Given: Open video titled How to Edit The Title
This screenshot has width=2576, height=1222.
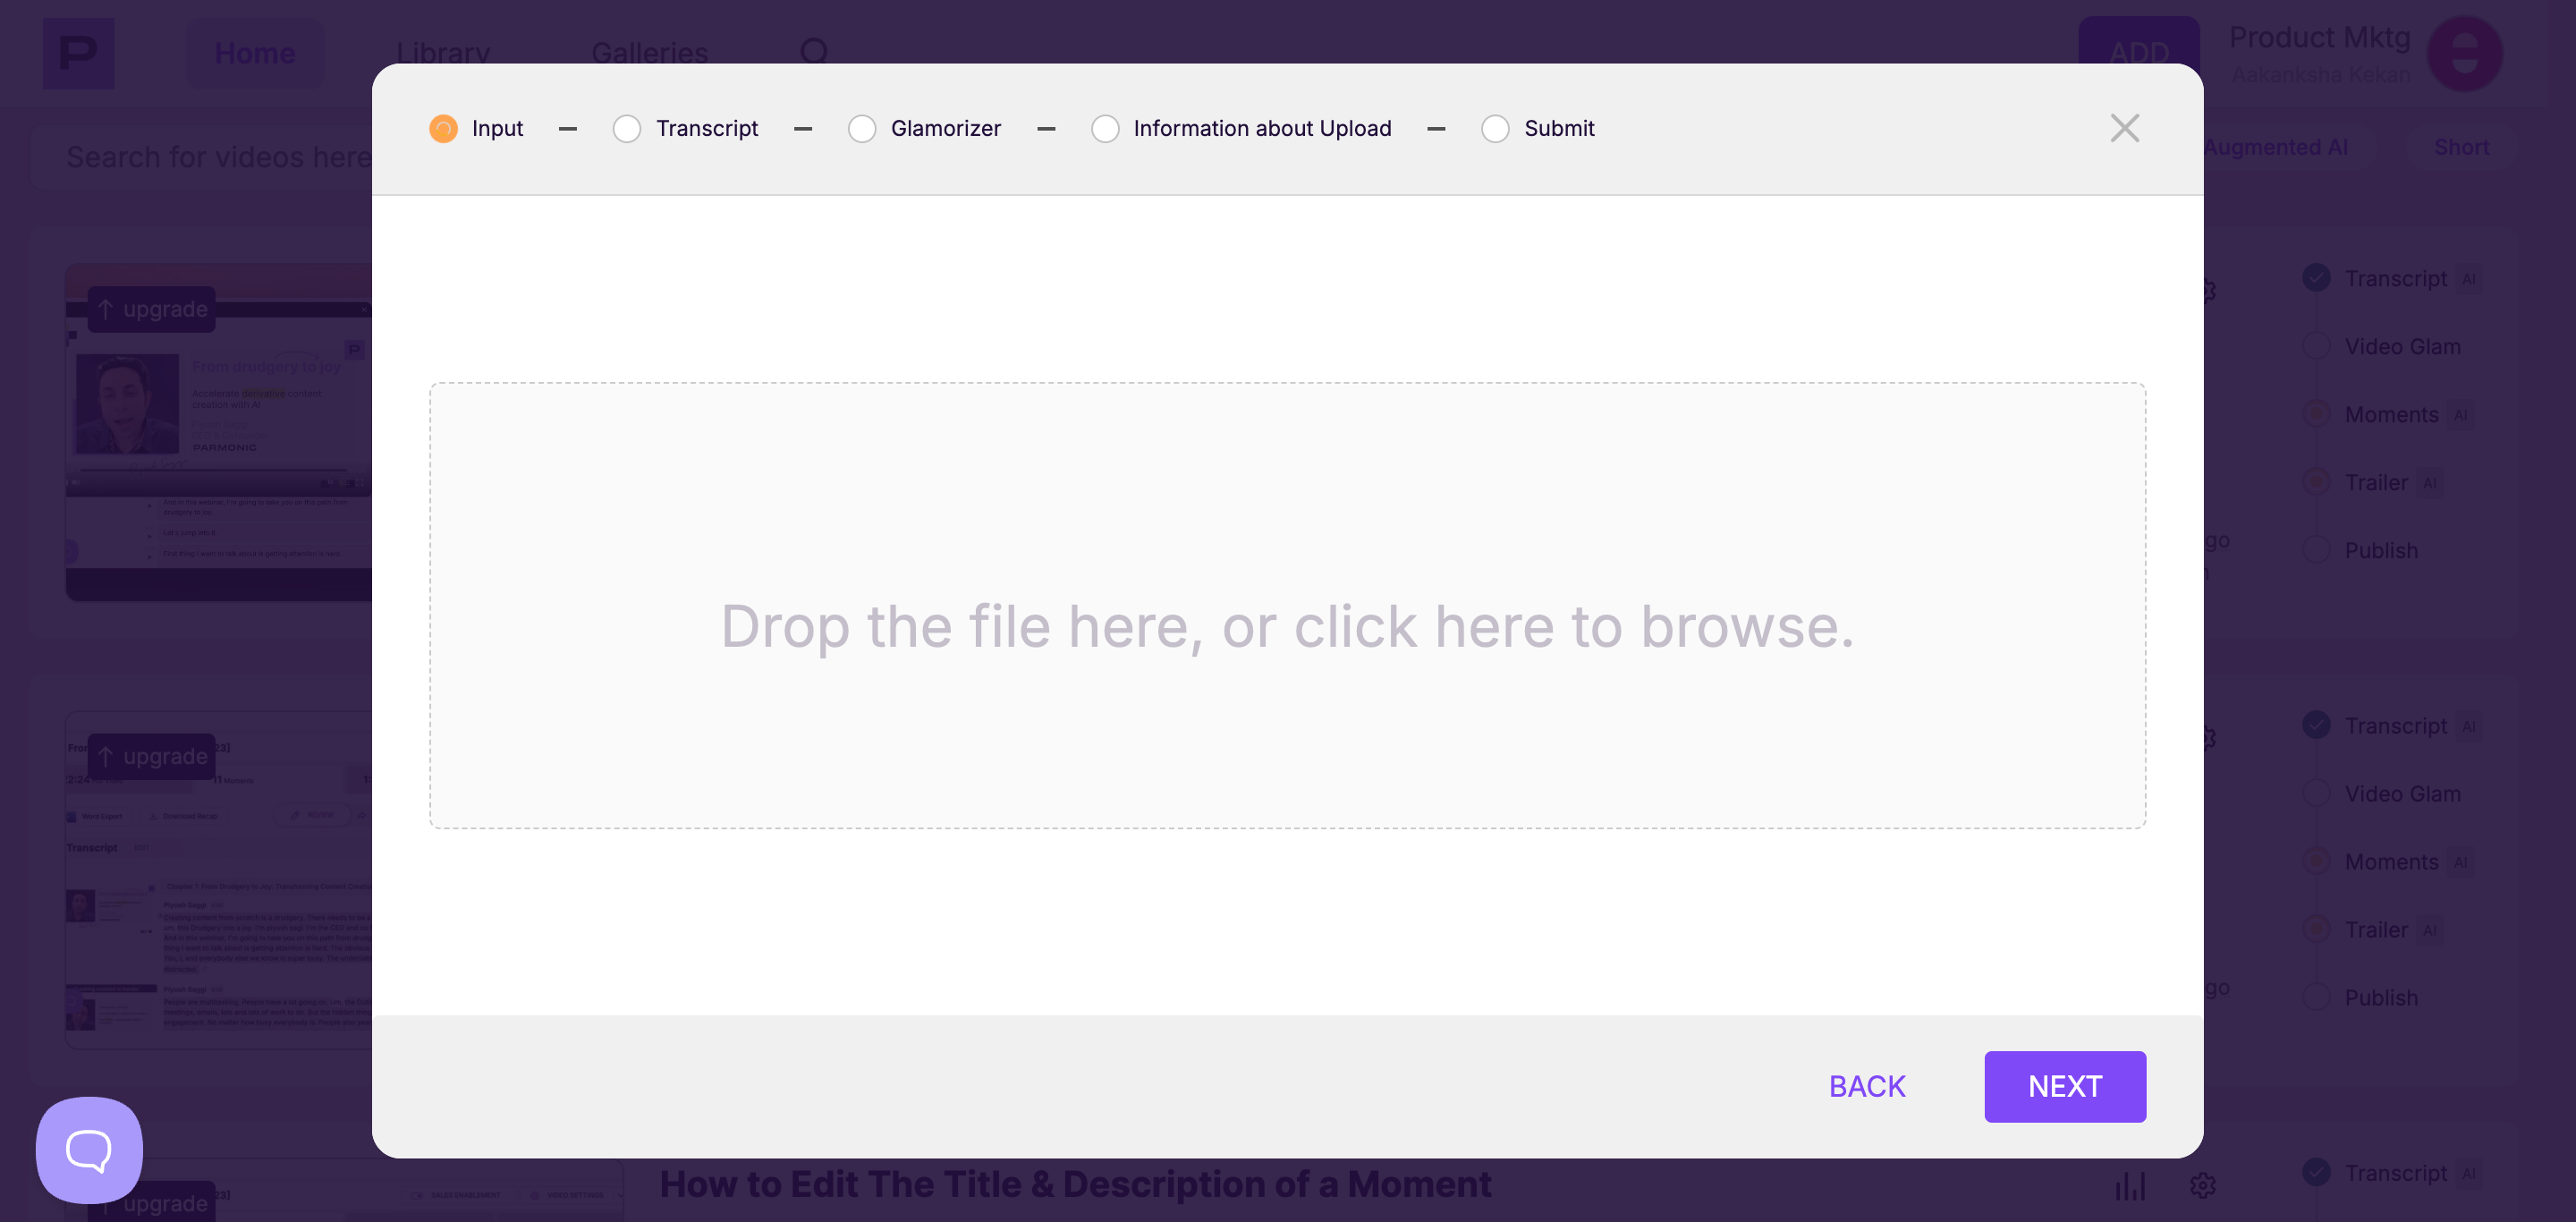Looking at the screenshot, I should coord(1075,1184).
